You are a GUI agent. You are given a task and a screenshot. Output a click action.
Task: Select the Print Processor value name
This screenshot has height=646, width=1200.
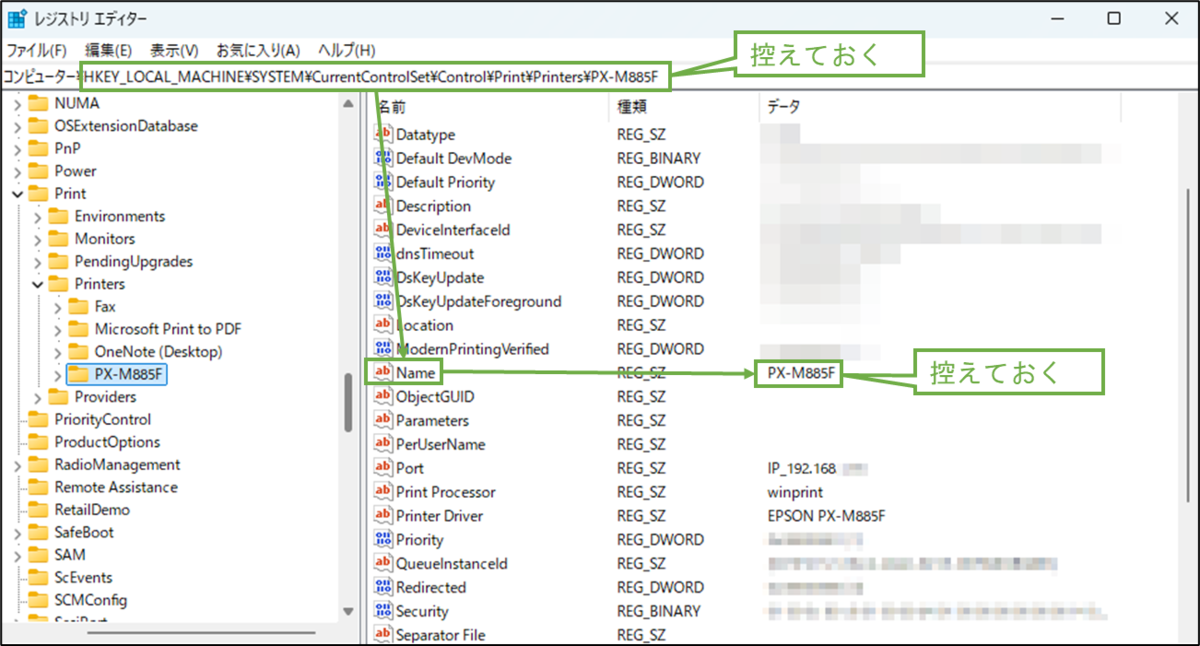click(445, 492)
